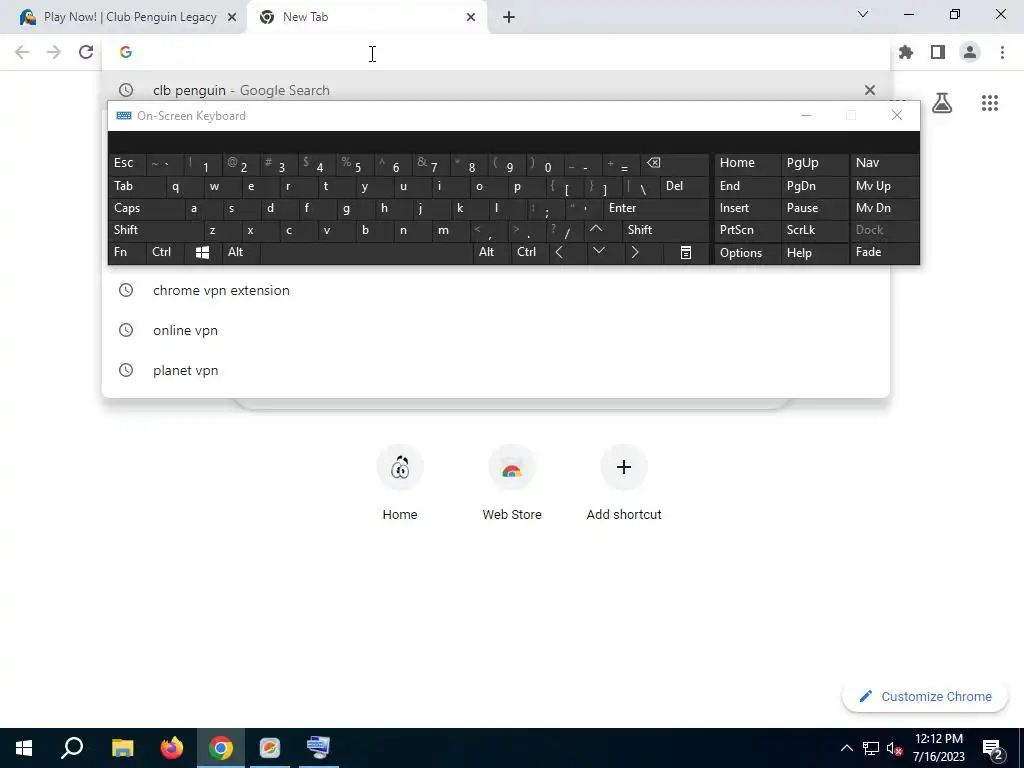Open the Home shortcut tile

(x=400, y=483)
